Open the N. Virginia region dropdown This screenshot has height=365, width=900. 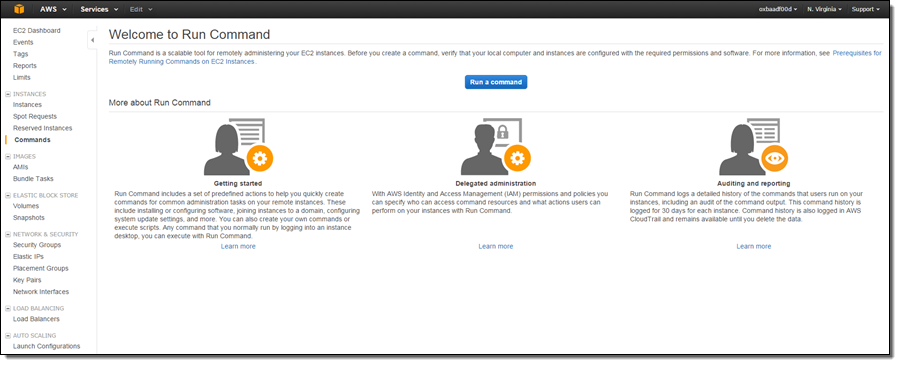[824, 9]
